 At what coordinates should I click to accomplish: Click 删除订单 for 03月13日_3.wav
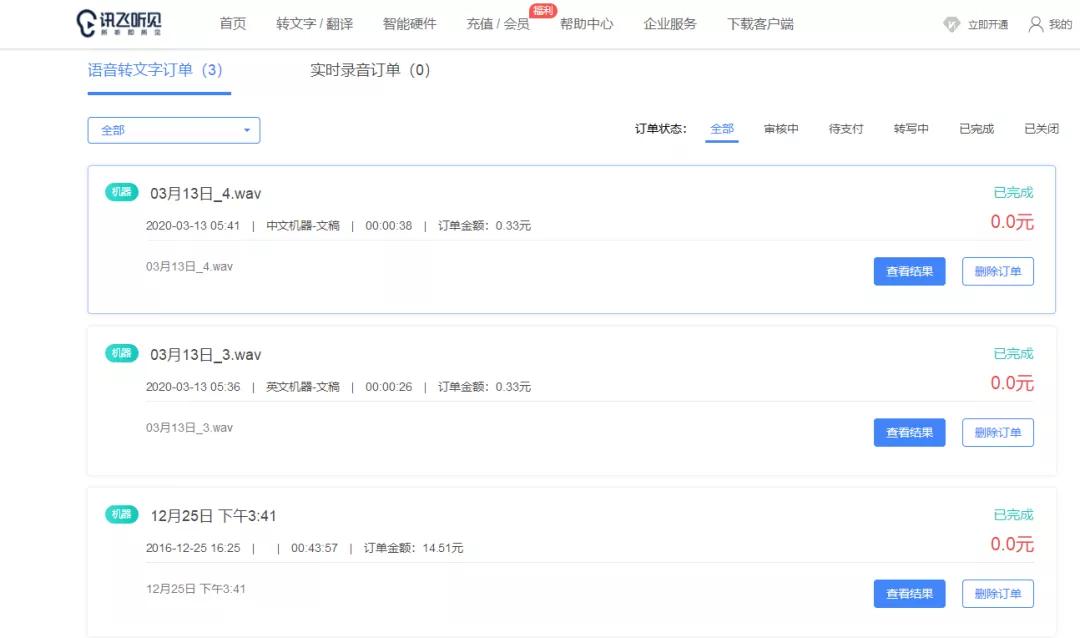point(998,432)
